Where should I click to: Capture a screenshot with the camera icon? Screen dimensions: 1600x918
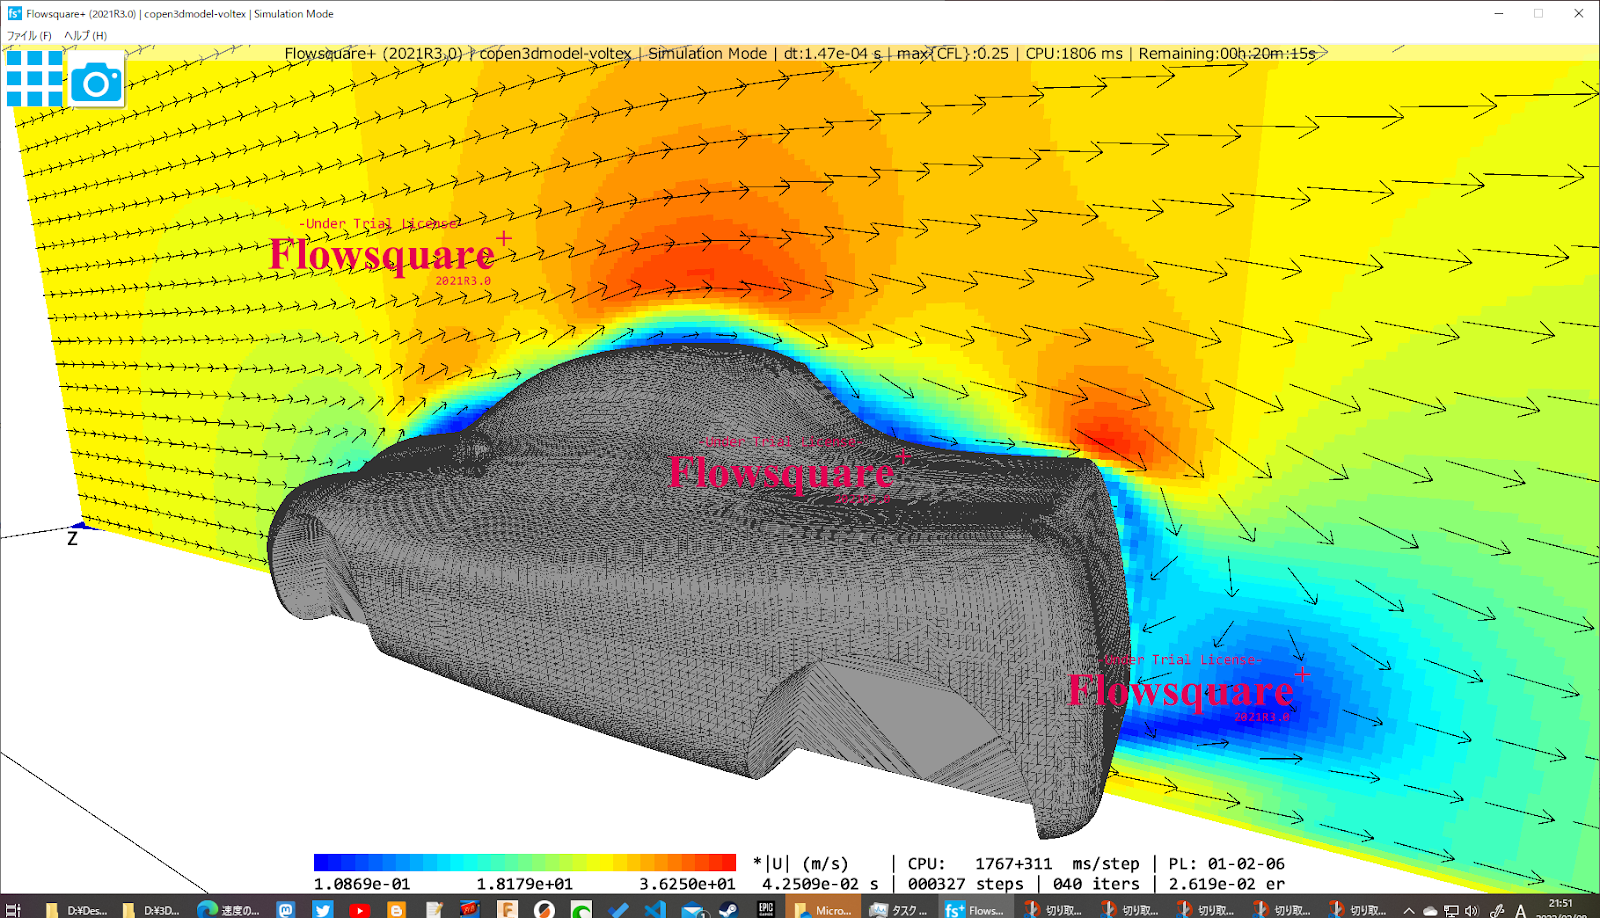click(97, 81)
